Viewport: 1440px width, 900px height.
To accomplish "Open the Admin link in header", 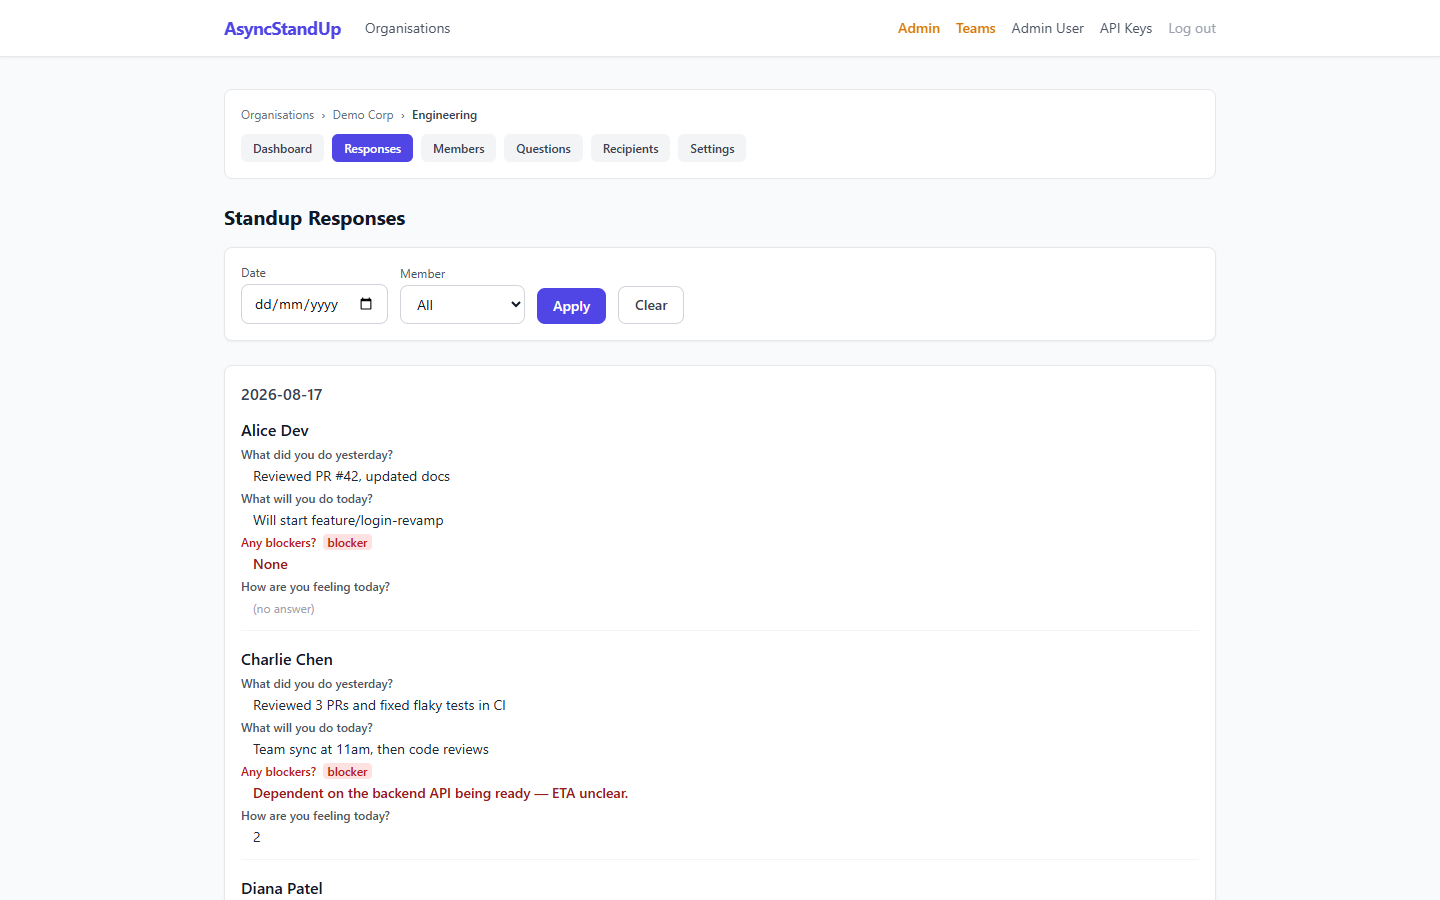I will point(918,28).
